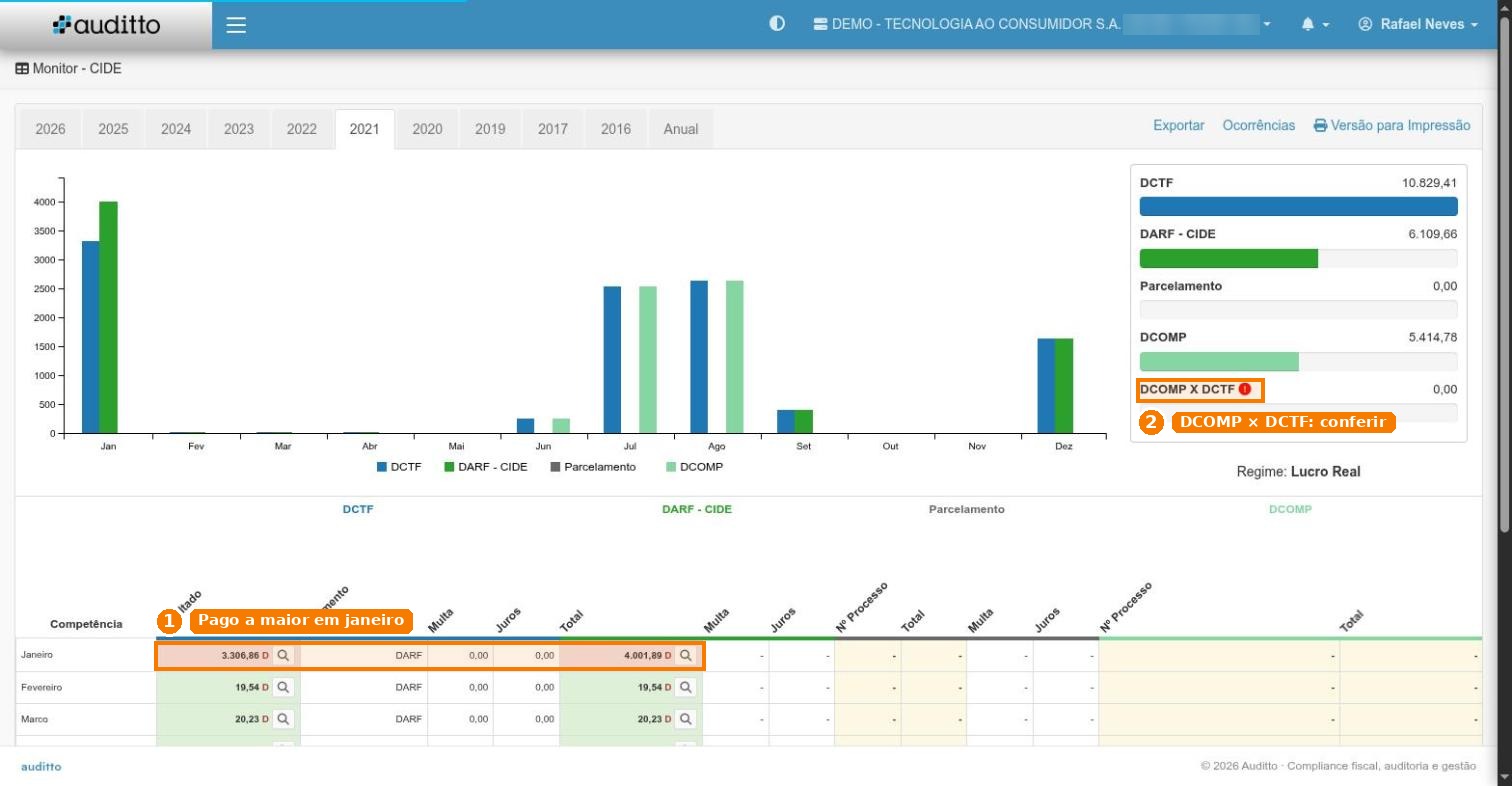Click the auditto footer link
The height and width of the screenshot is (786, 1512).
click(41, 767)
